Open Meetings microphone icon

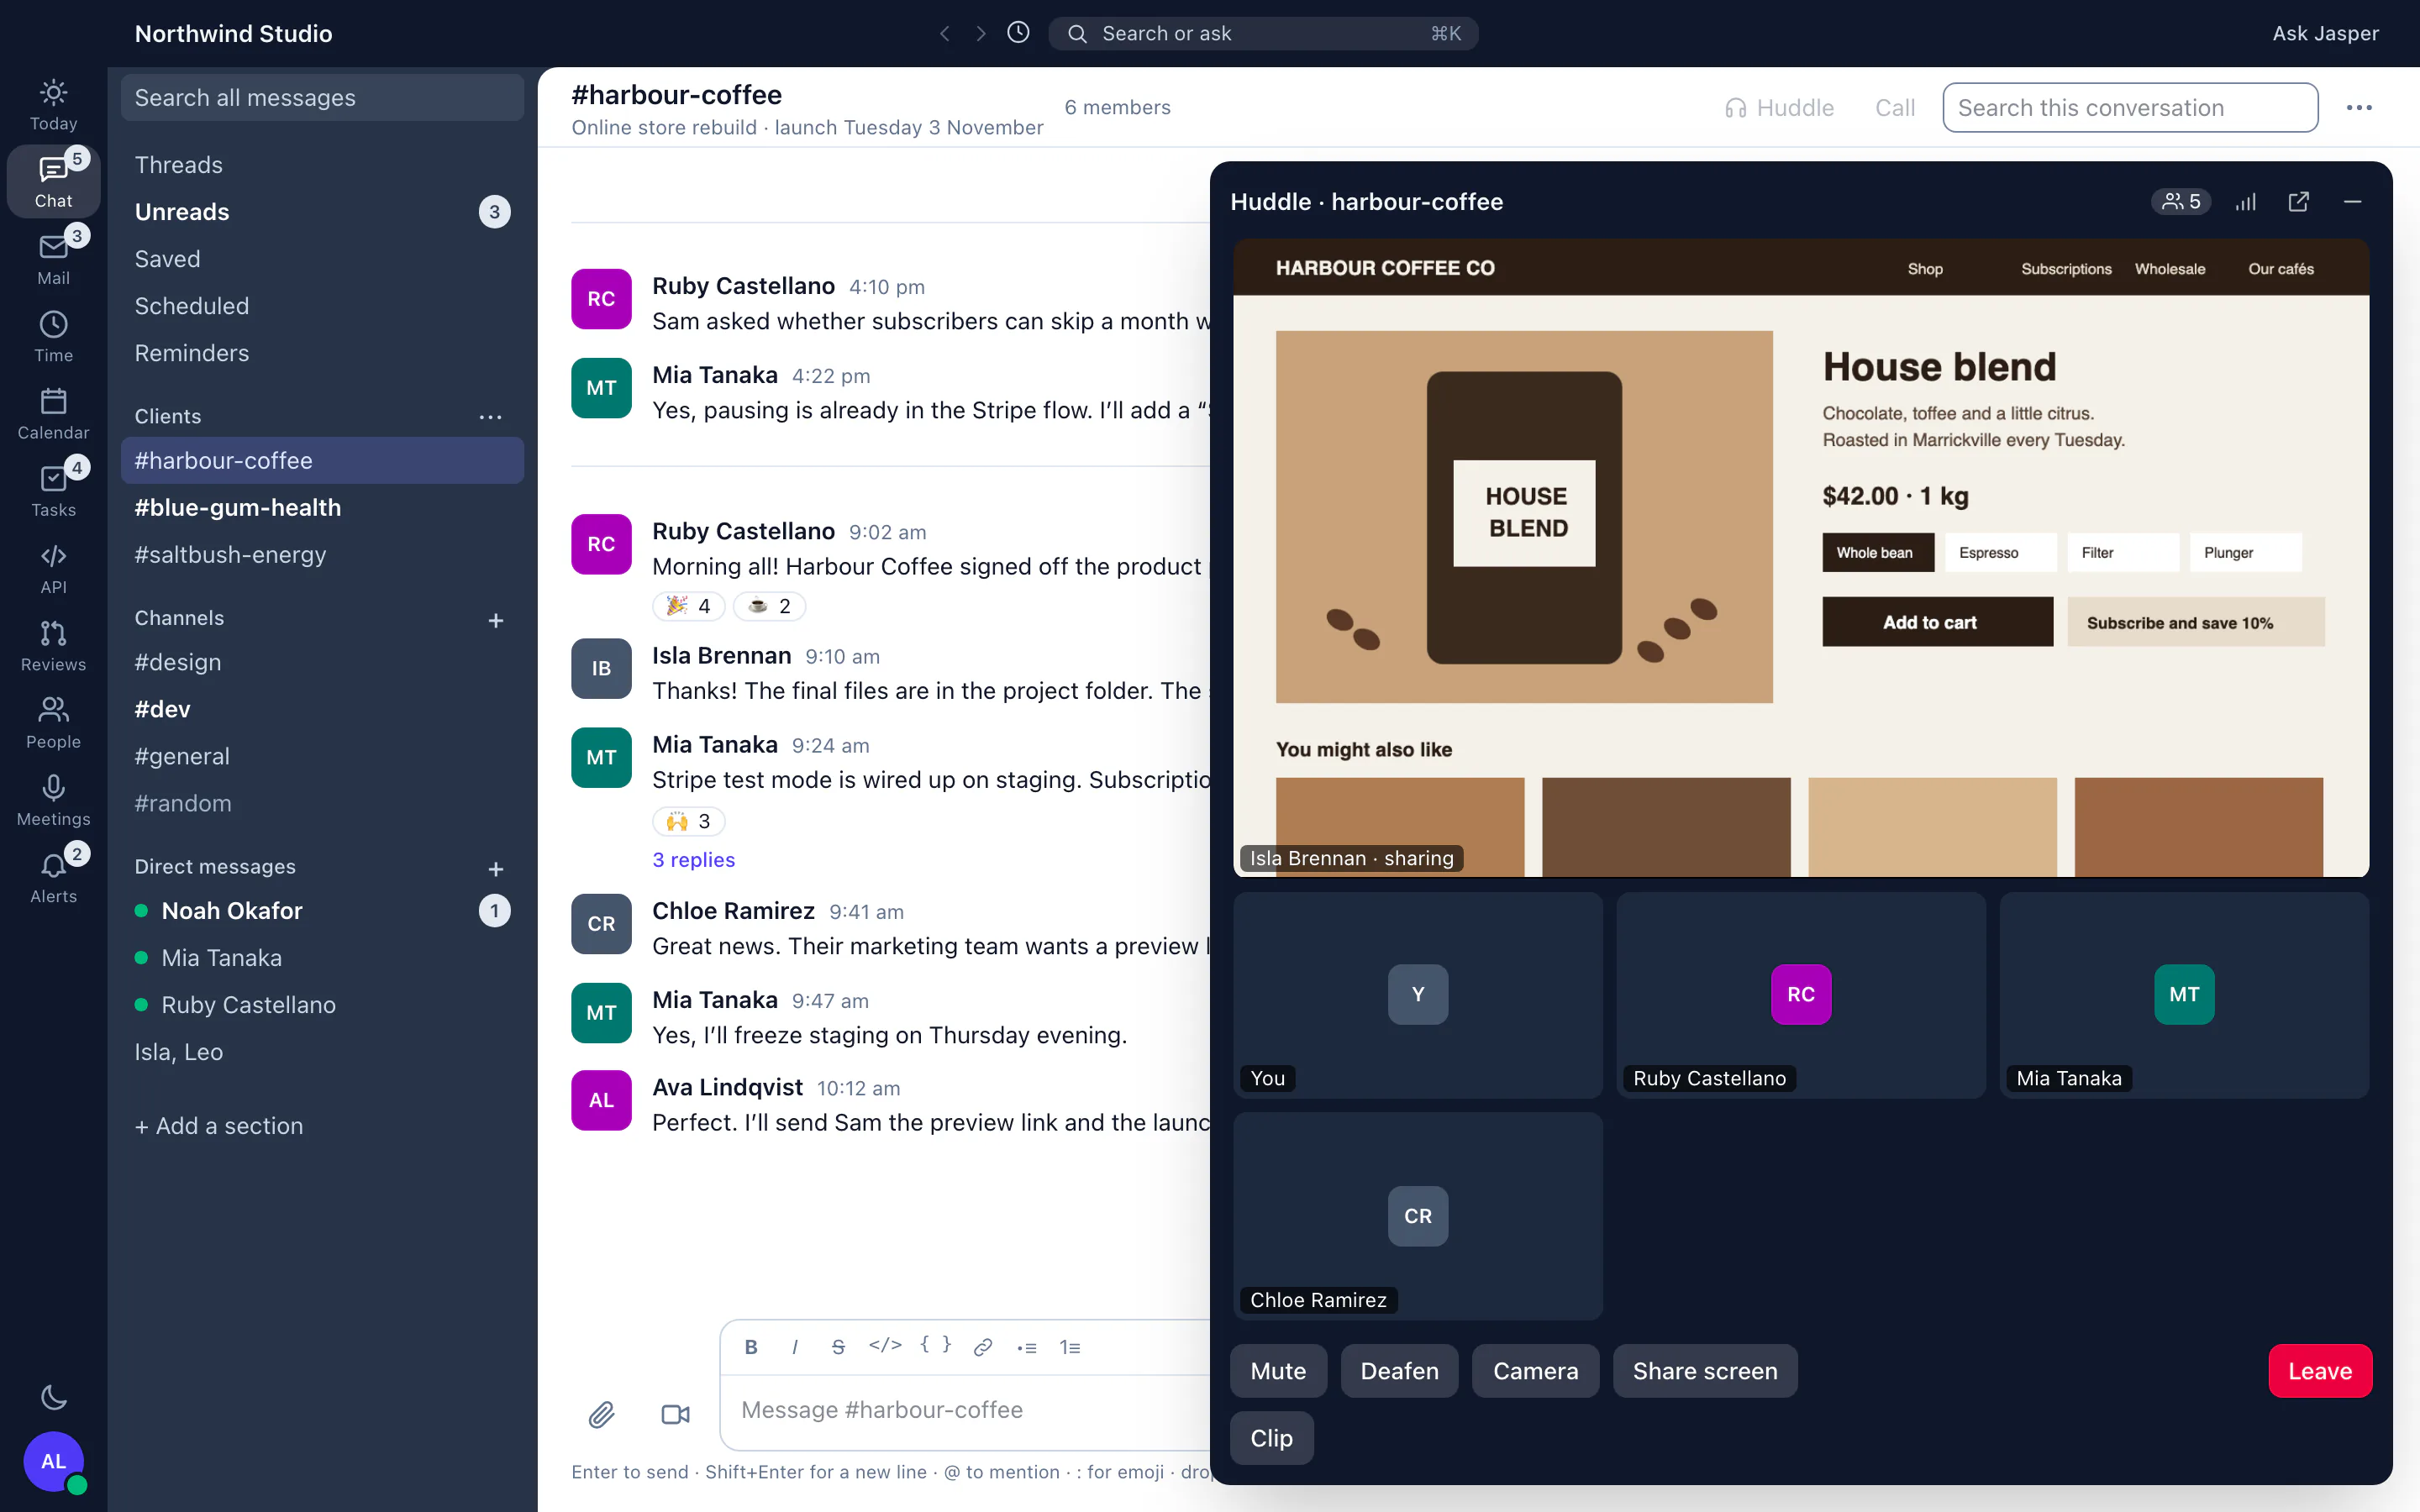coord(53,800)
